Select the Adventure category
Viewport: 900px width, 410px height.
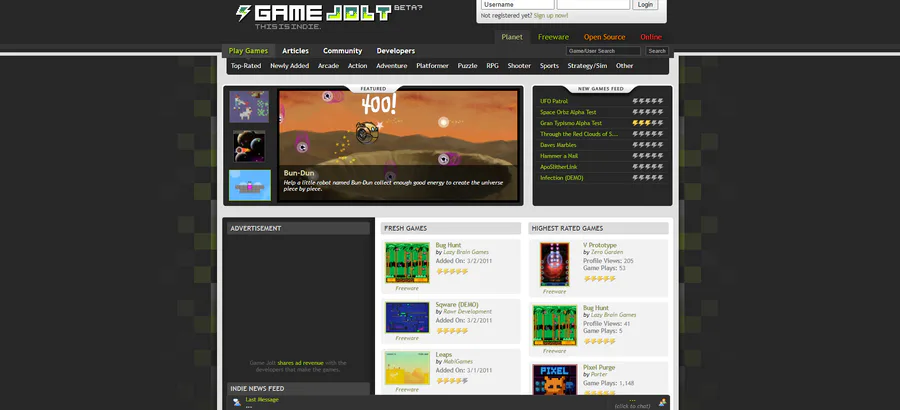(391, 66)
